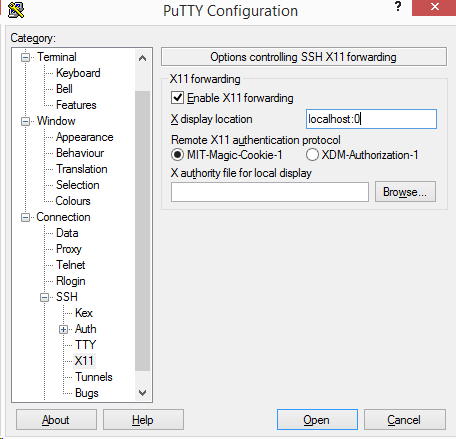Click scroll up arrow in Category tree
456x439 pixels.
point(142,58)
